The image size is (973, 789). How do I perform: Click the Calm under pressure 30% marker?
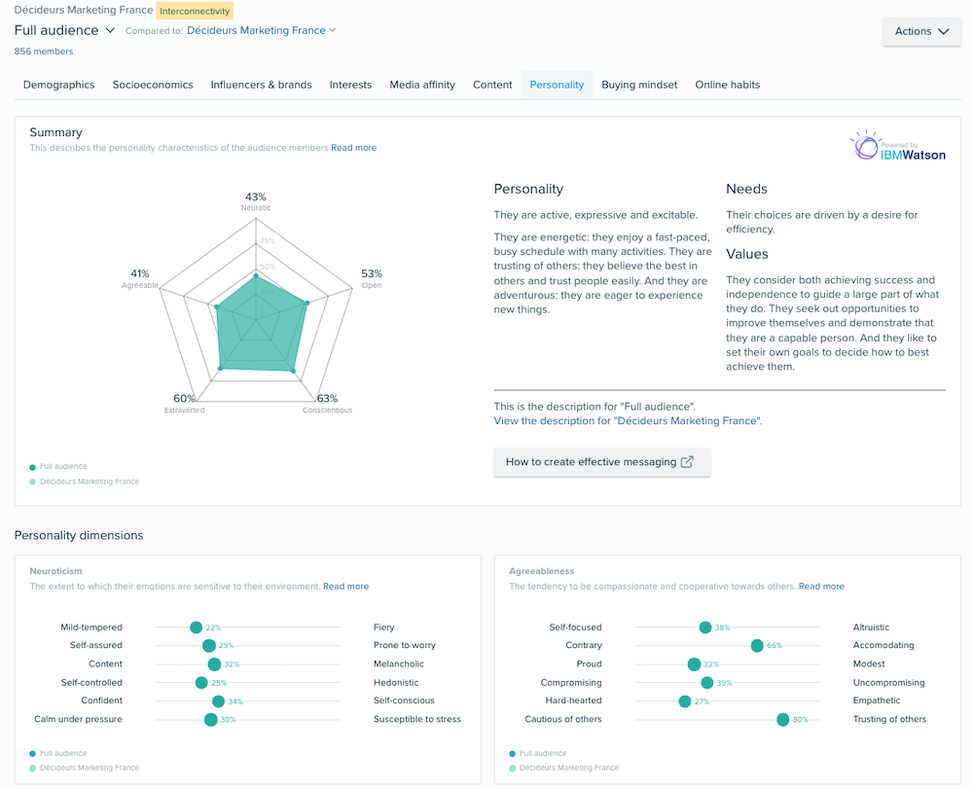(x=211, y=719)
